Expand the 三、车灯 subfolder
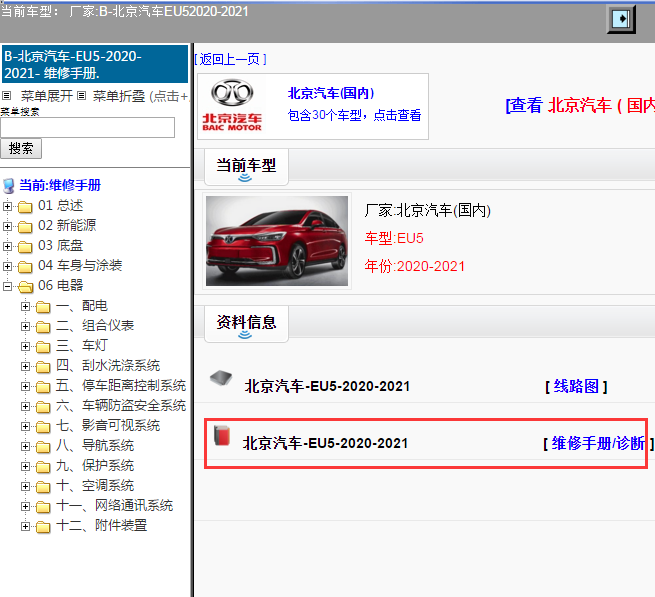 click(x=25, y=346)
